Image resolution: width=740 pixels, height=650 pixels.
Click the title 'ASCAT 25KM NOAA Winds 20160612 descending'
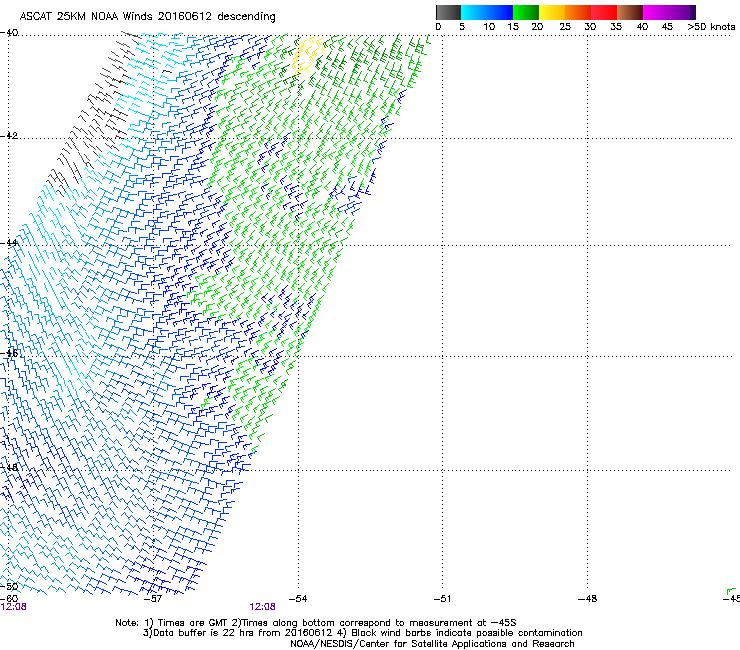click(147, 17)
